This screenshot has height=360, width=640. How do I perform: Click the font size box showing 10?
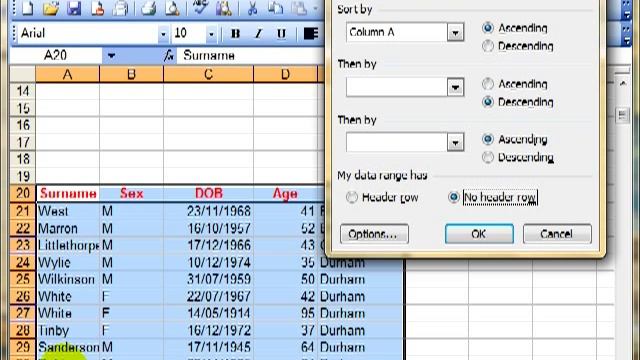click(x=189, y=33)
